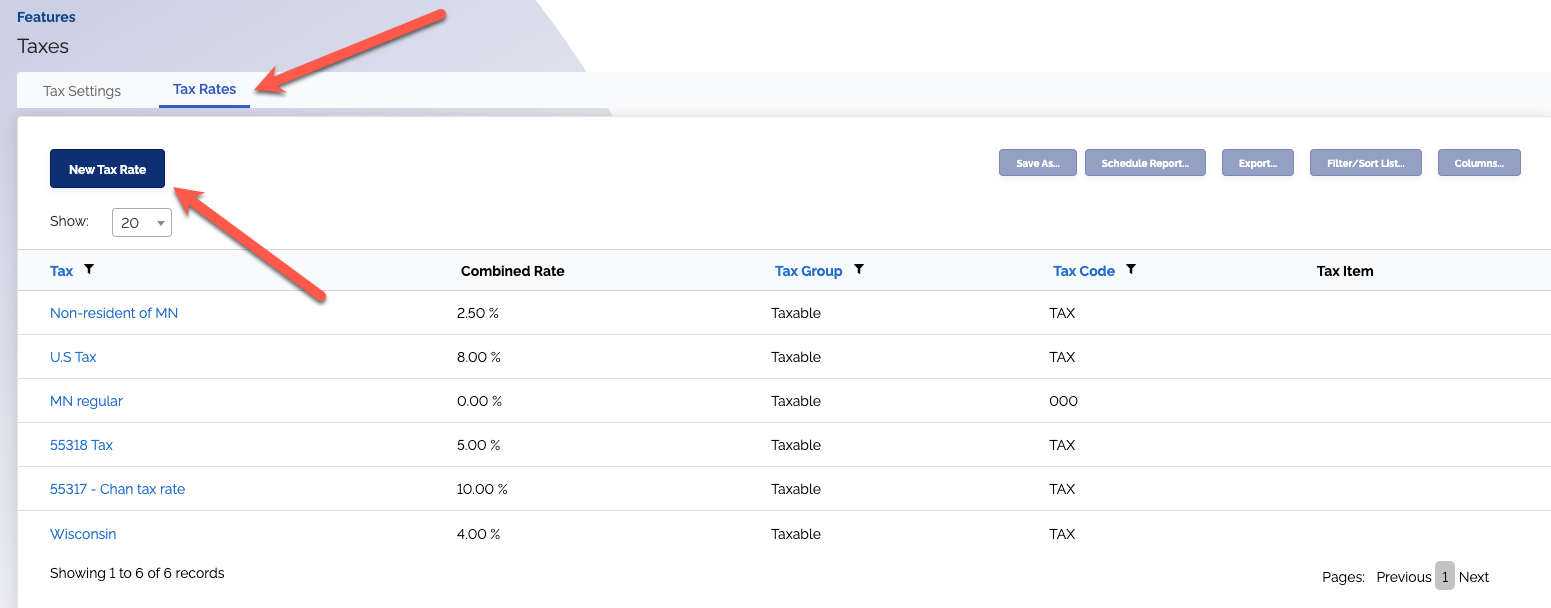The image size is (1551, 608).
Task: Open the U.S Tax rate entry
Action: click(x=73, y=357)
